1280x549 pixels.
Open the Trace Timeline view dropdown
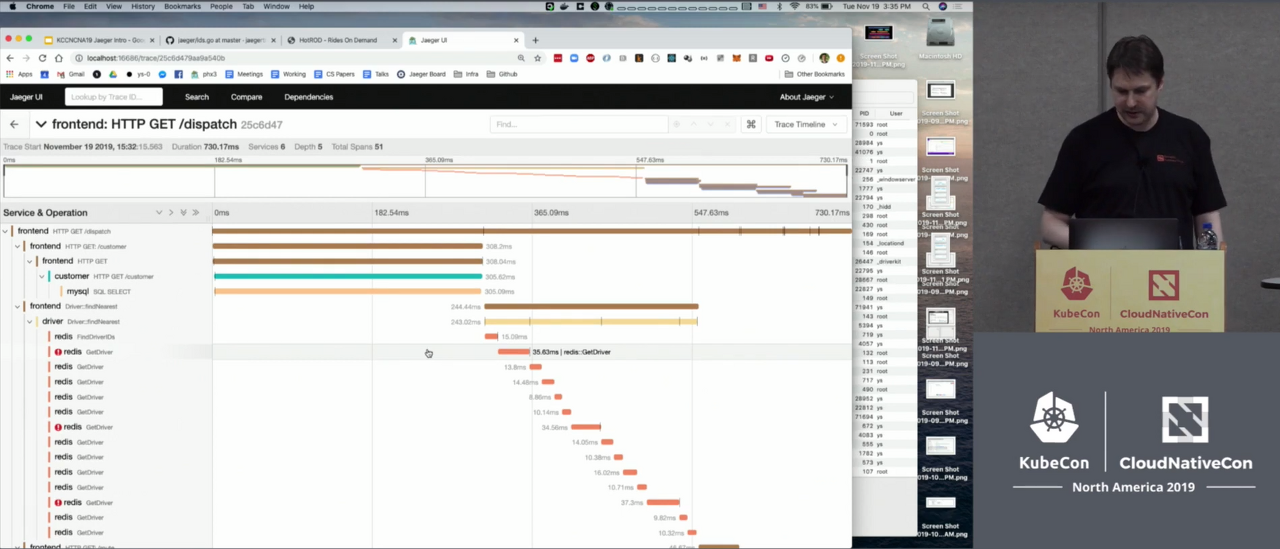click(805, 124)
